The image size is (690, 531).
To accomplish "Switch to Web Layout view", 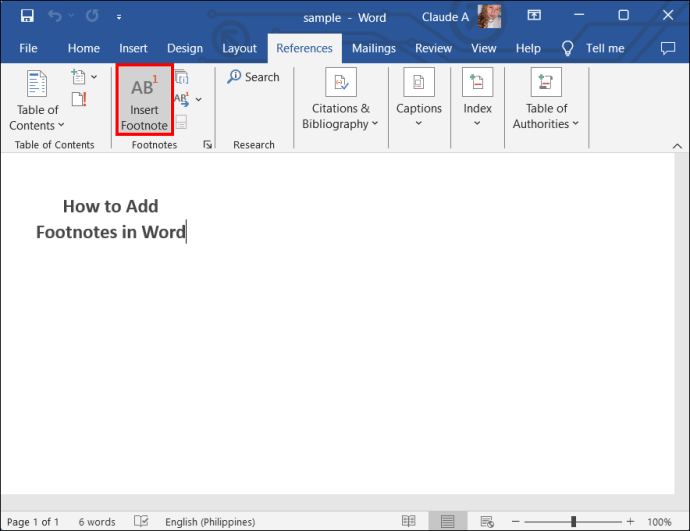I will point(487,522).
